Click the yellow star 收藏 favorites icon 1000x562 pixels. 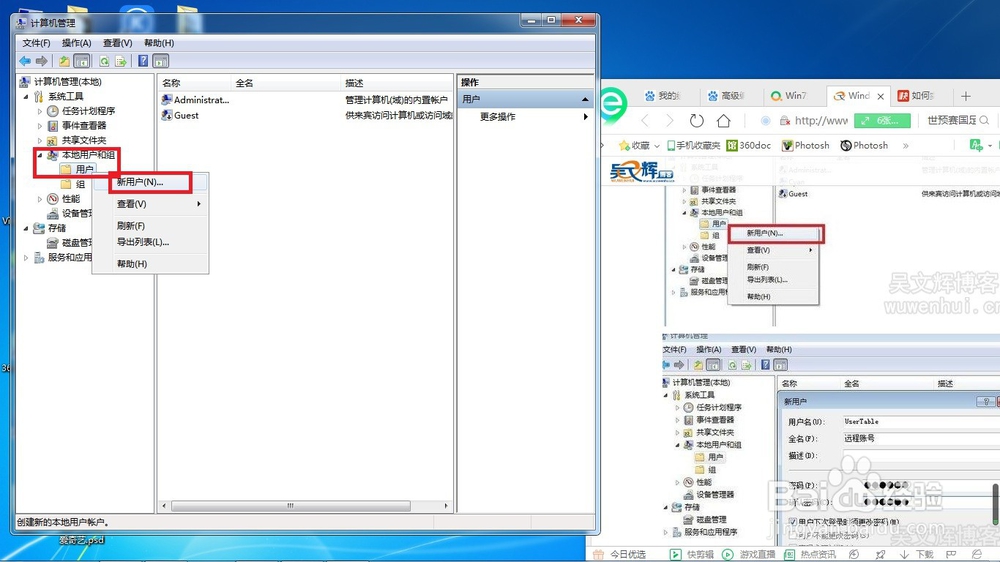(x=624, y=145)
